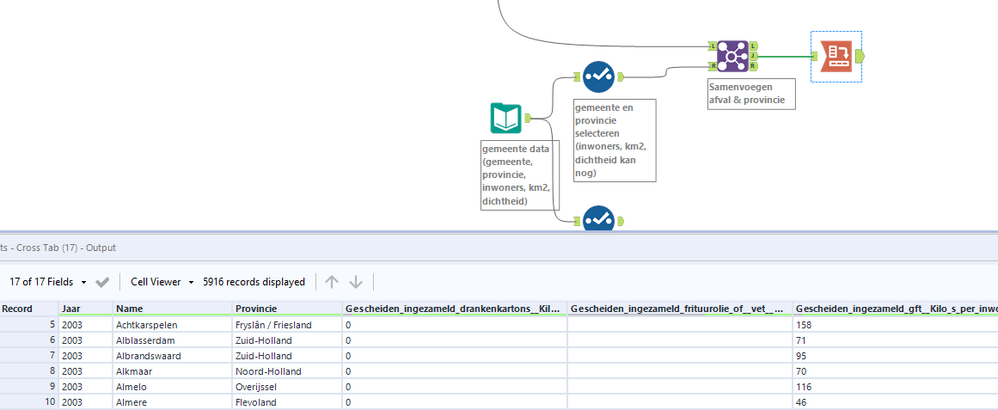Click the 'Almere' name cell
This screenshot has height=410, width=998.
coord(172,401)
